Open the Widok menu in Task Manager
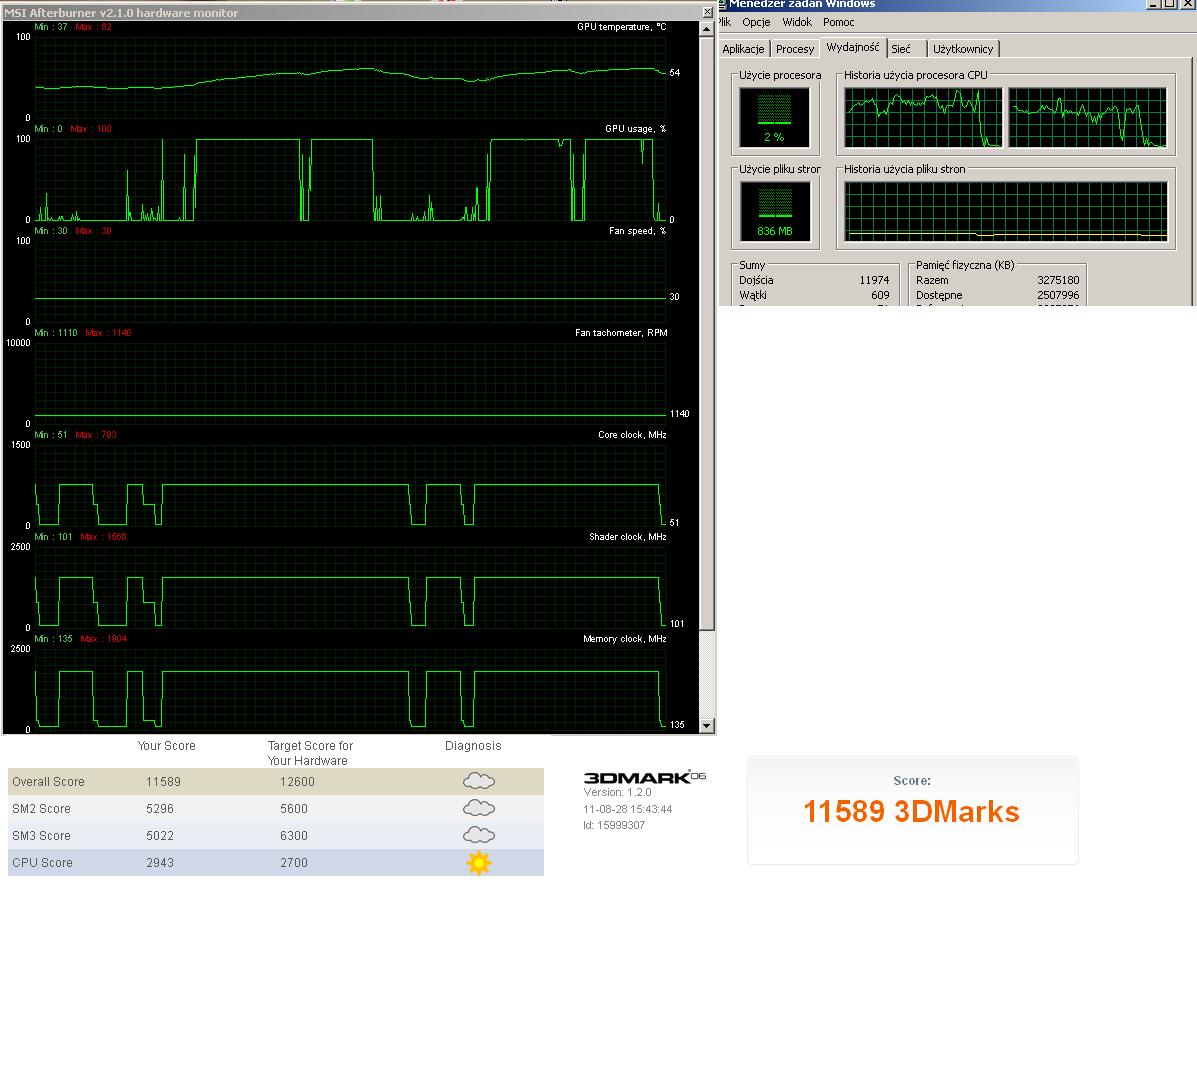The width and height of the screenshot is (1197, 1071). 797,22
